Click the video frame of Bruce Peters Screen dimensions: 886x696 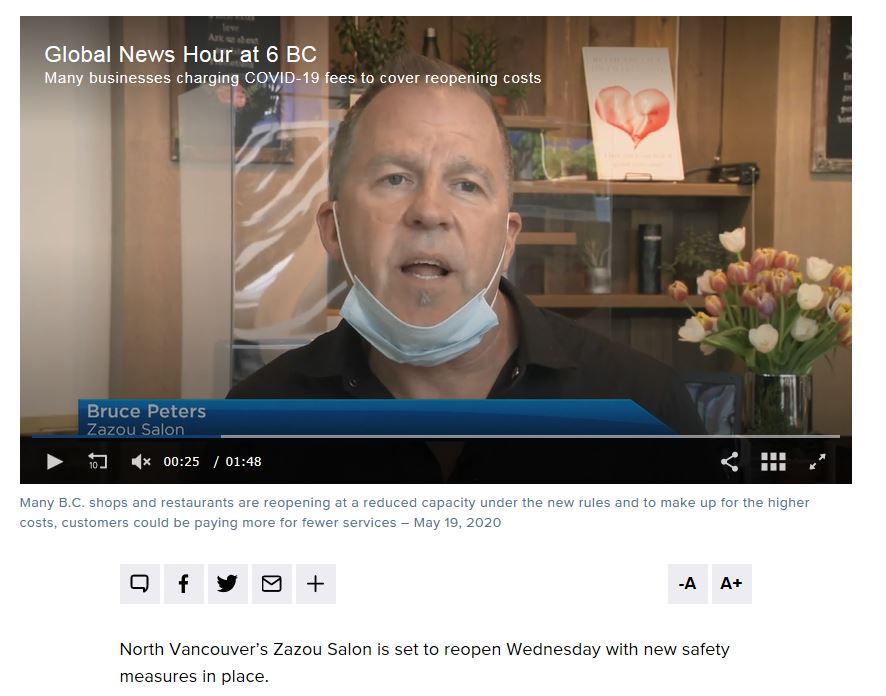[436, 226]
